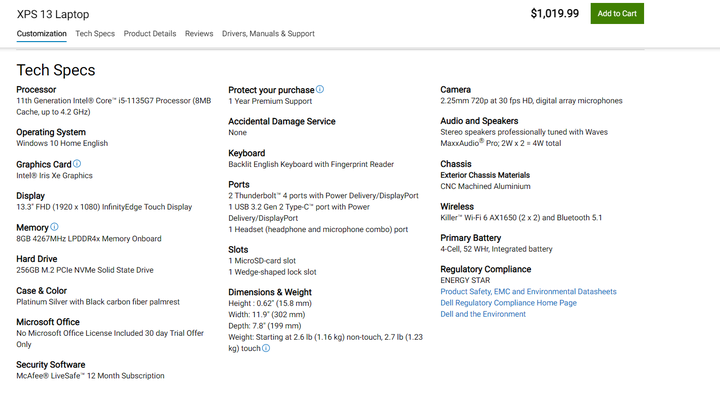
Task: Click the Protect your purchase heading
Action: [271, 90]
